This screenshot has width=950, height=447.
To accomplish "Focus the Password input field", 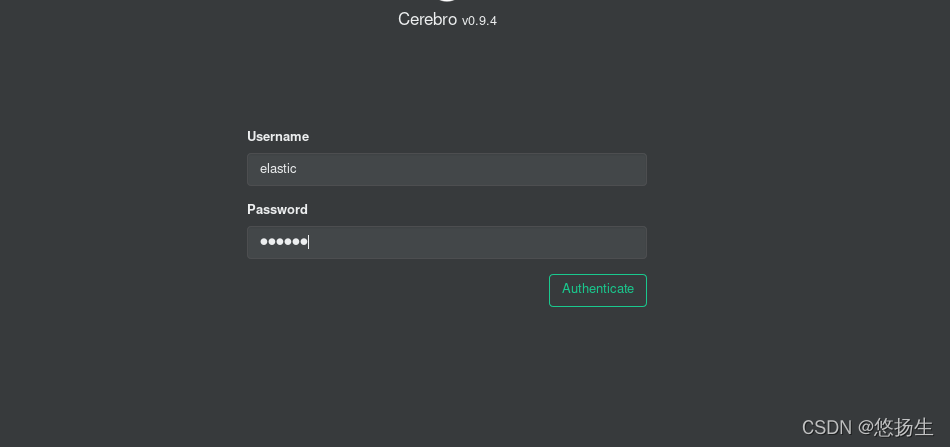I will click(447, 242).
